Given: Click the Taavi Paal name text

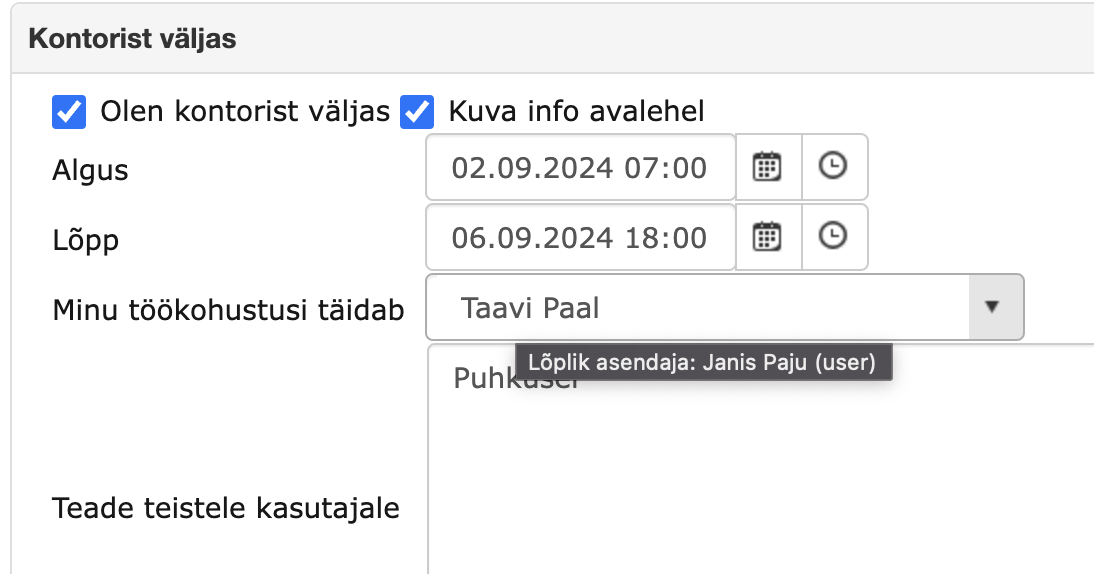Looking at the screenshot, I should point(530,308).
